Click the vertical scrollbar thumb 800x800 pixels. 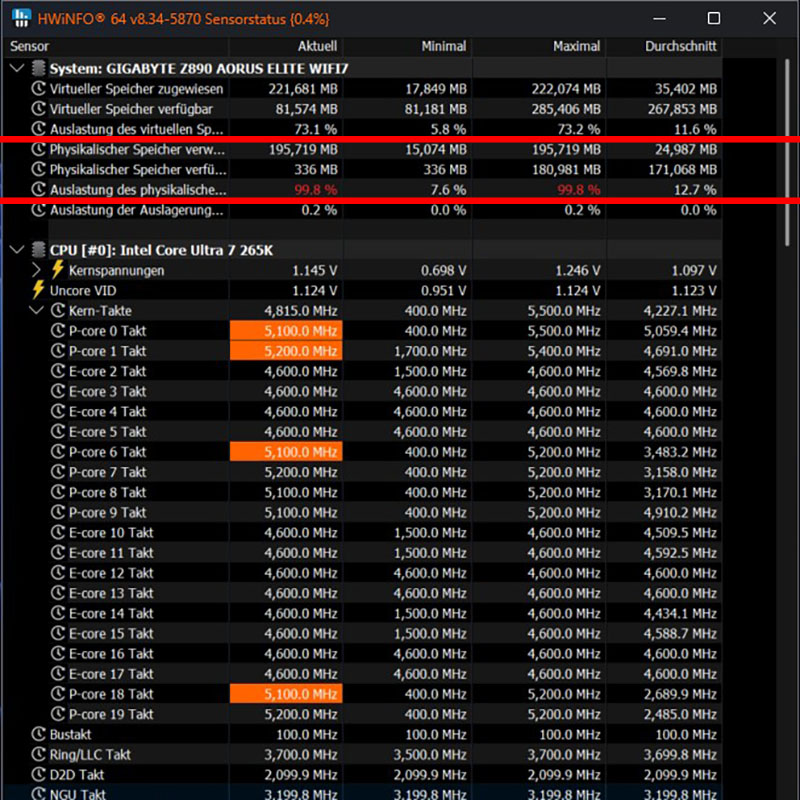[x=787, y=153]
